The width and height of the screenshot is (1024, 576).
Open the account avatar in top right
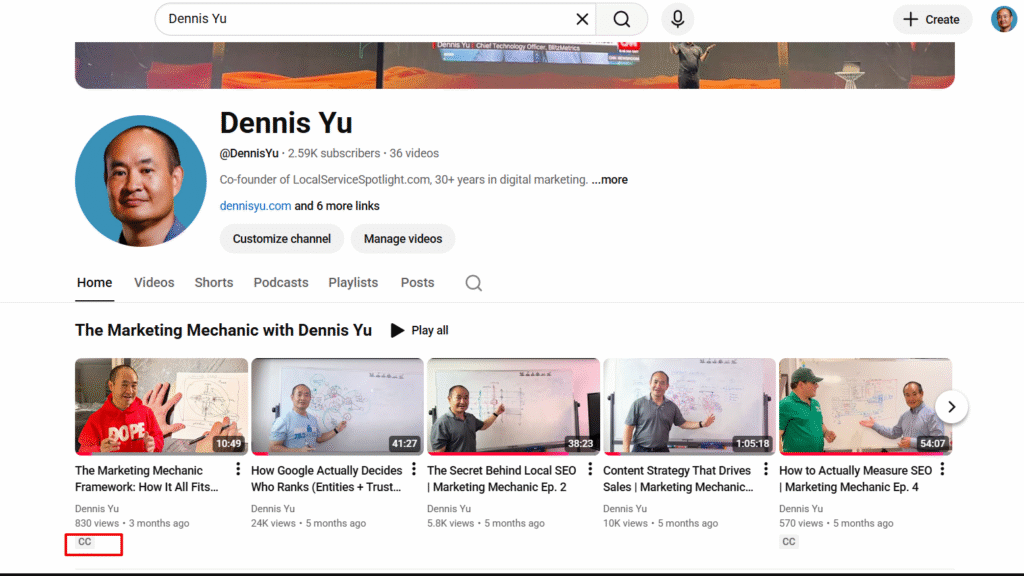click(x=1003, y=19)
